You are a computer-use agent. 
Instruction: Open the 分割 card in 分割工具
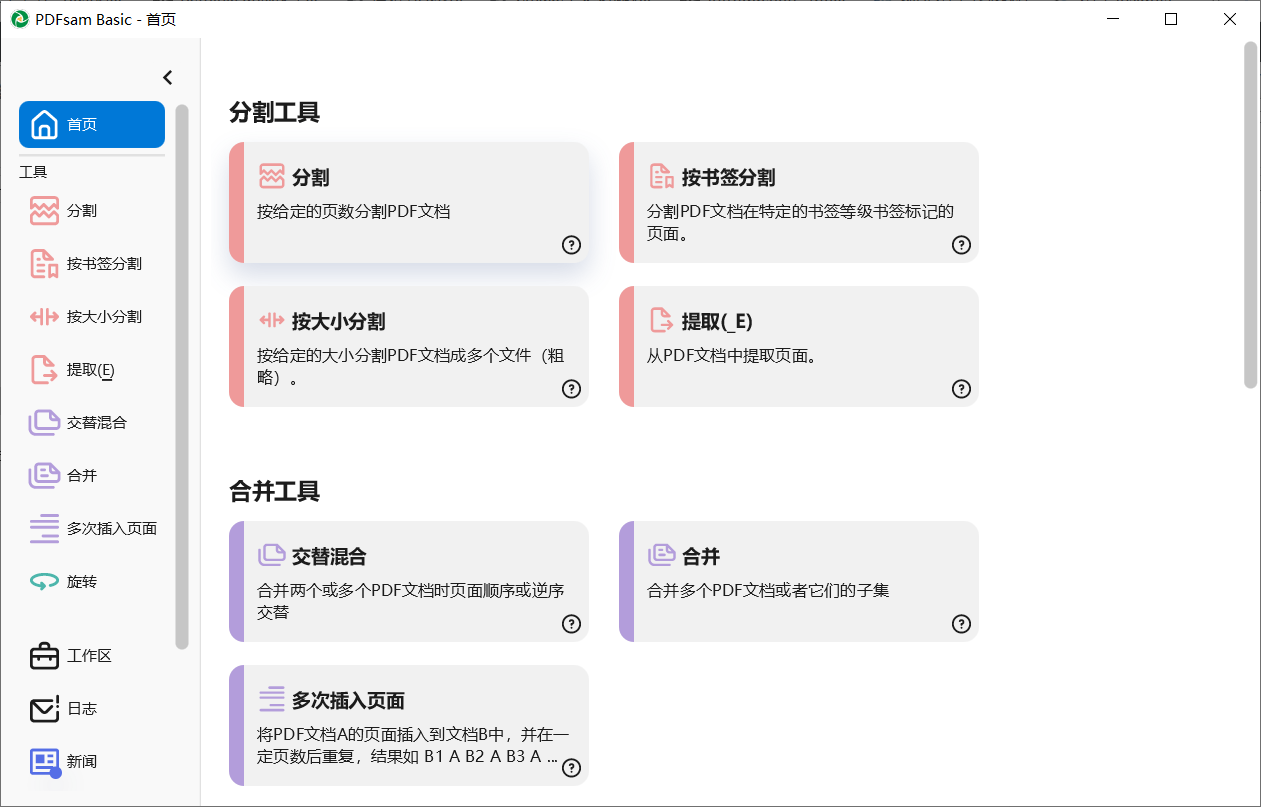tap(410, 202)
